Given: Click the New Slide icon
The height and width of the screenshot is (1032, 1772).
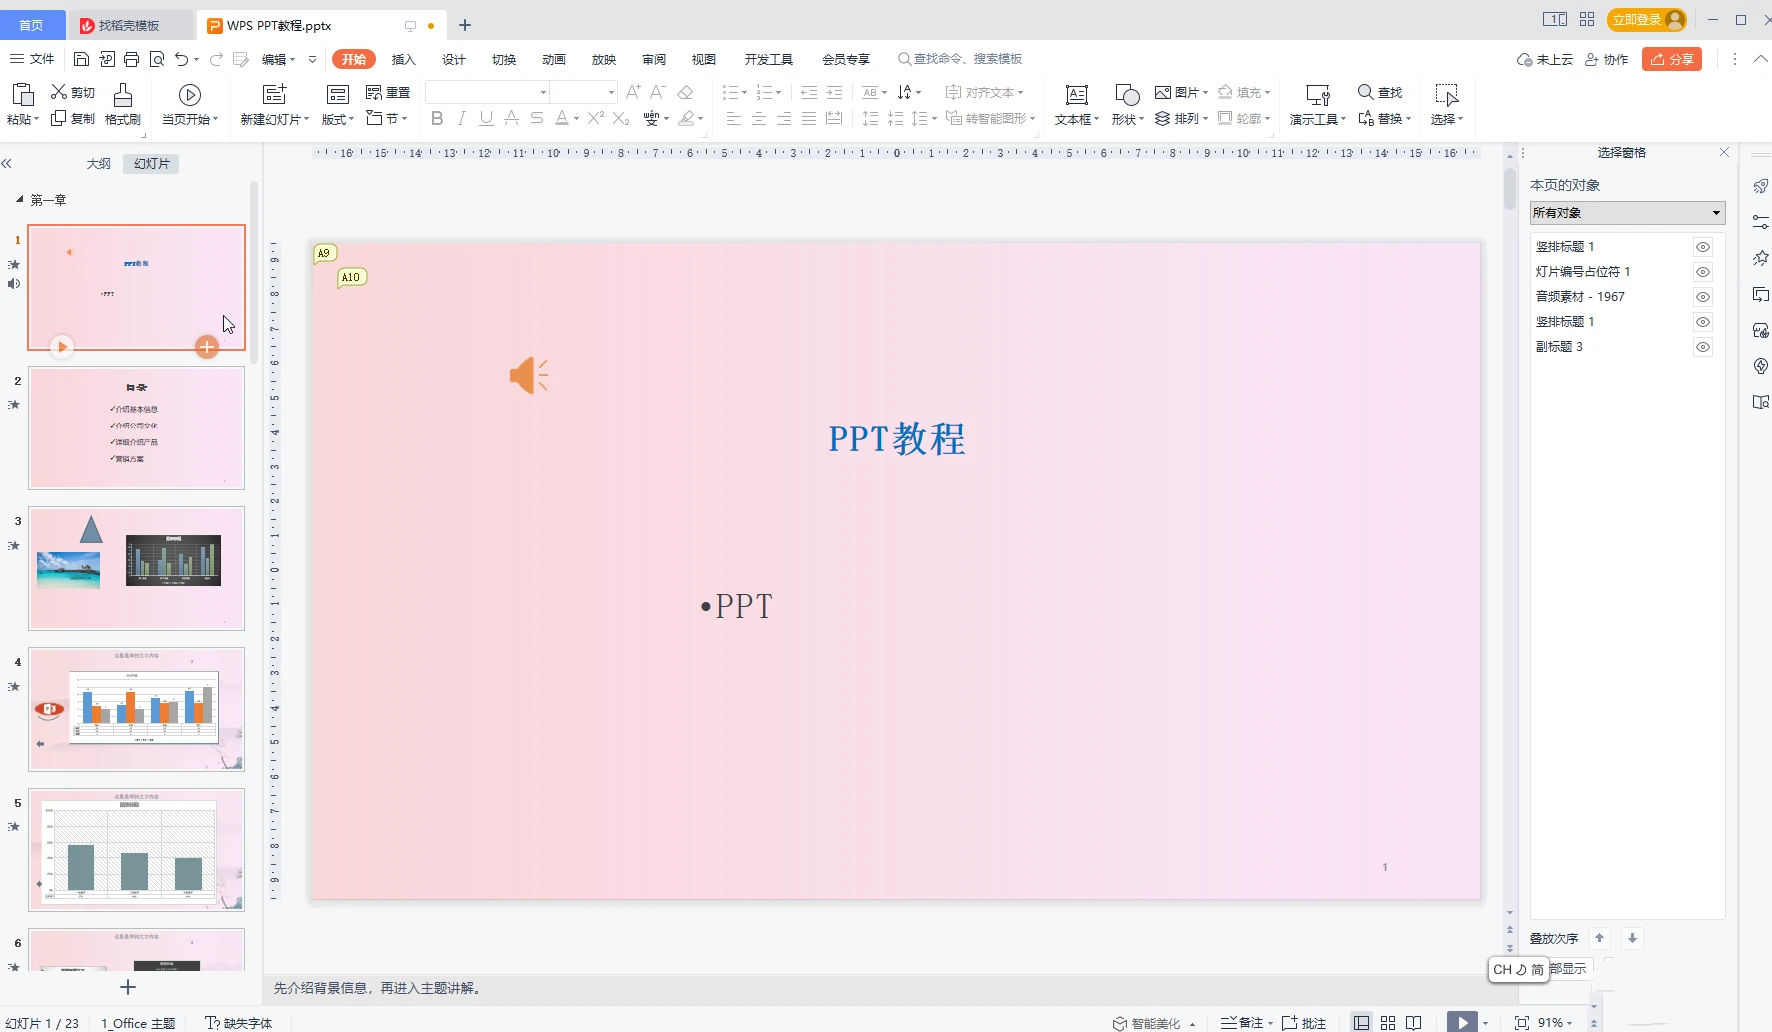Looking at the screenshot, I should click(274, 94).
